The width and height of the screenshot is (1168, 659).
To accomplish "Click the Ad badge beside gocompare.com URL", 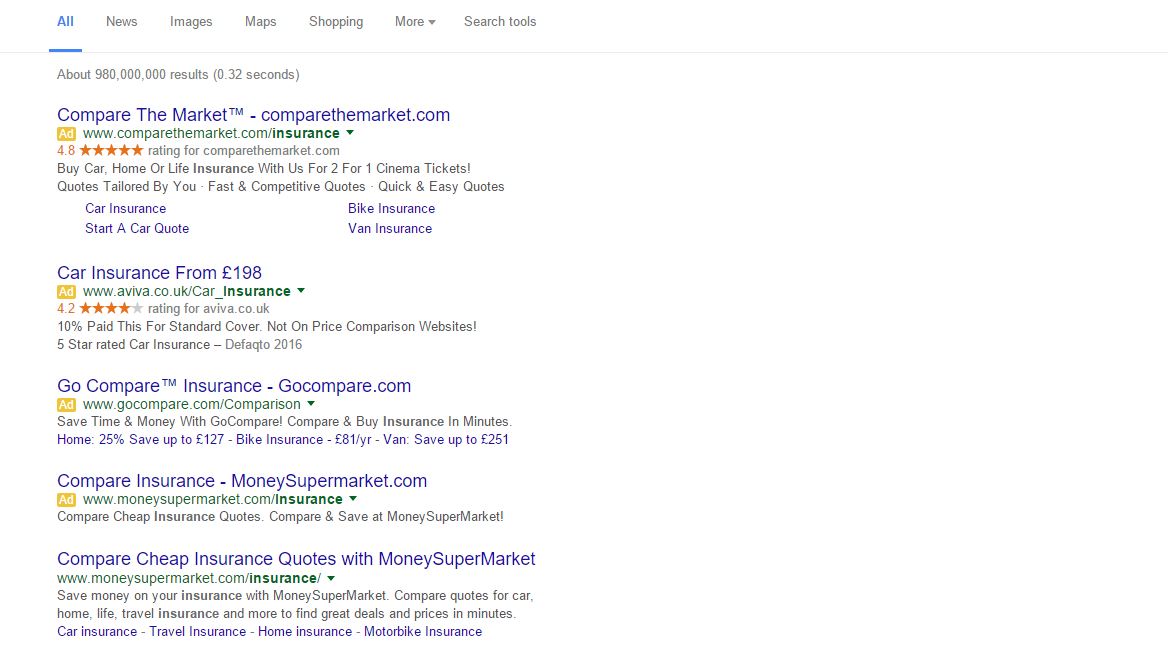I will pyautogui.click(x=66, y=405).
